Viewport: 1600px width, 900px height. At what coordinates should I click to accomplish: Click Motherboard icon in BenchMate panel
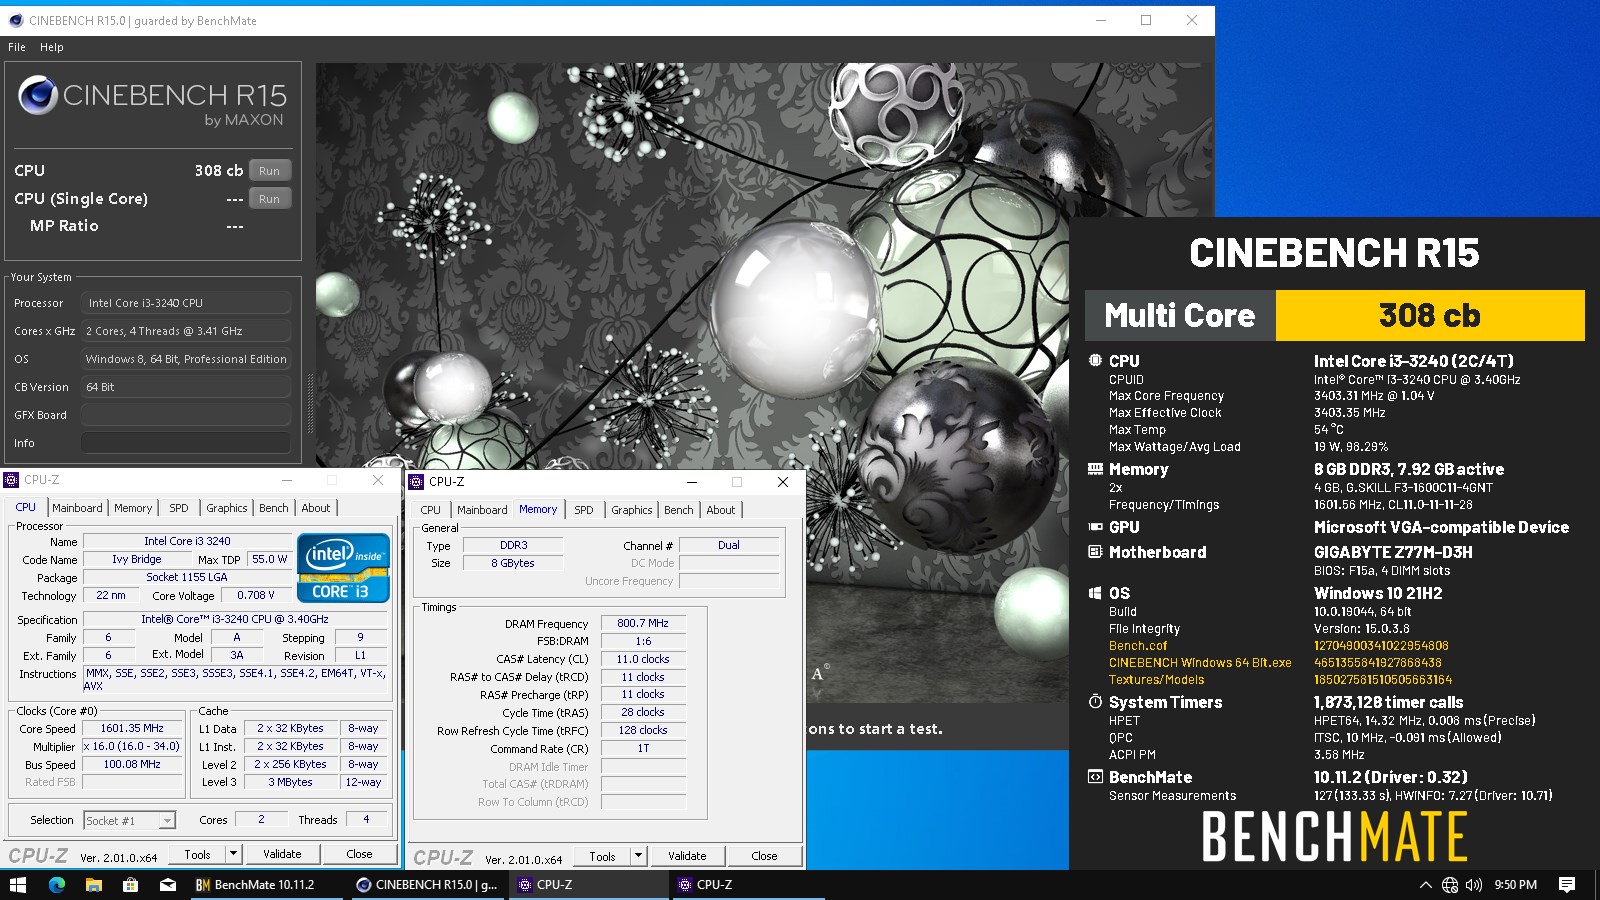(1095, 552)
